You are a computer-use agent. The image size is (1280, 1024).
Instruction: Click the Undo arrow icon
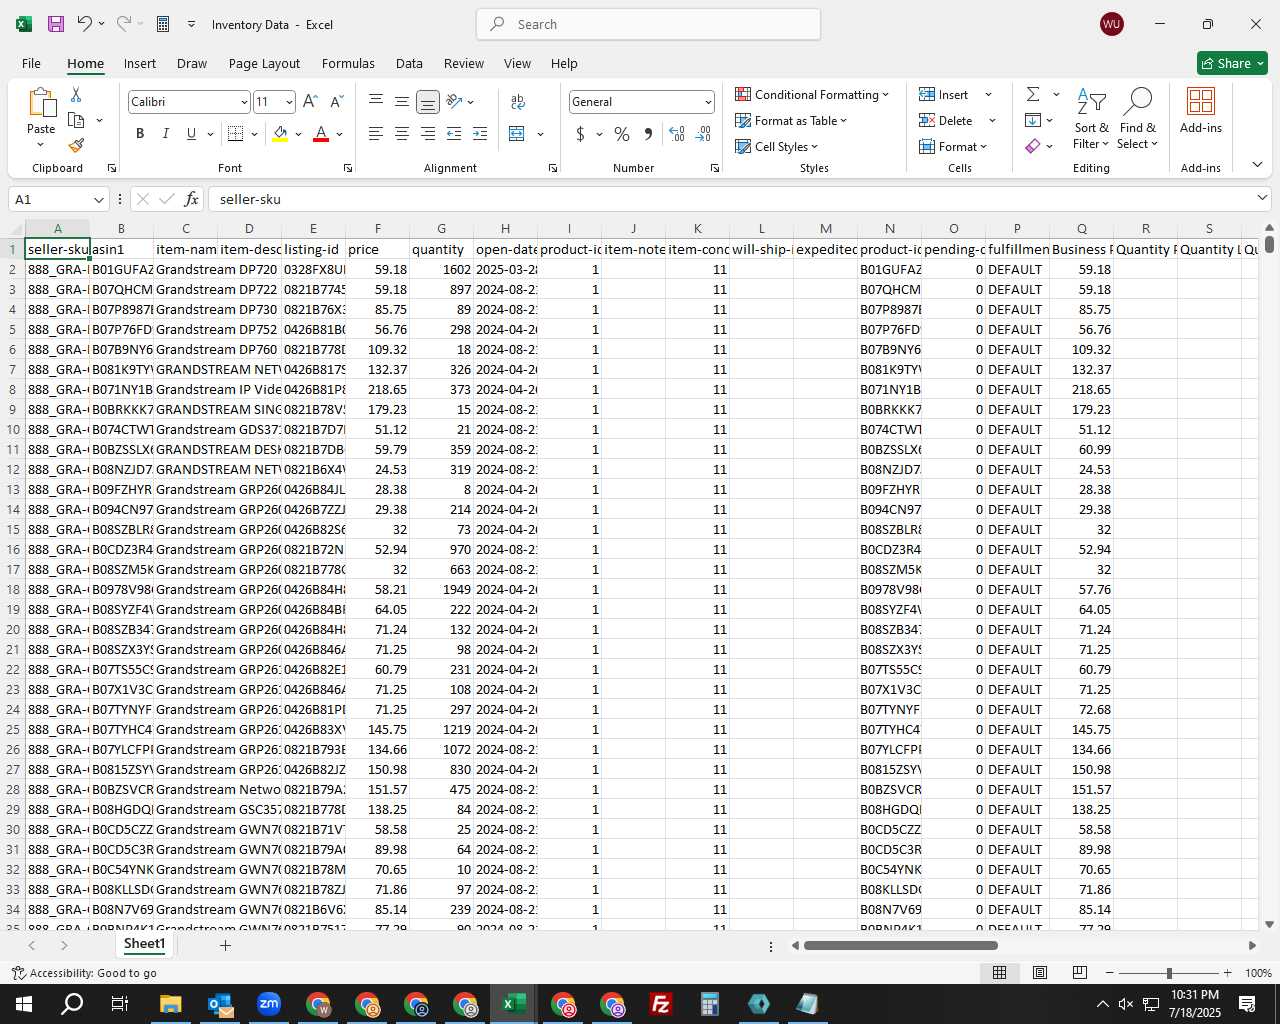pyautogui.click(x=85, y=24)
